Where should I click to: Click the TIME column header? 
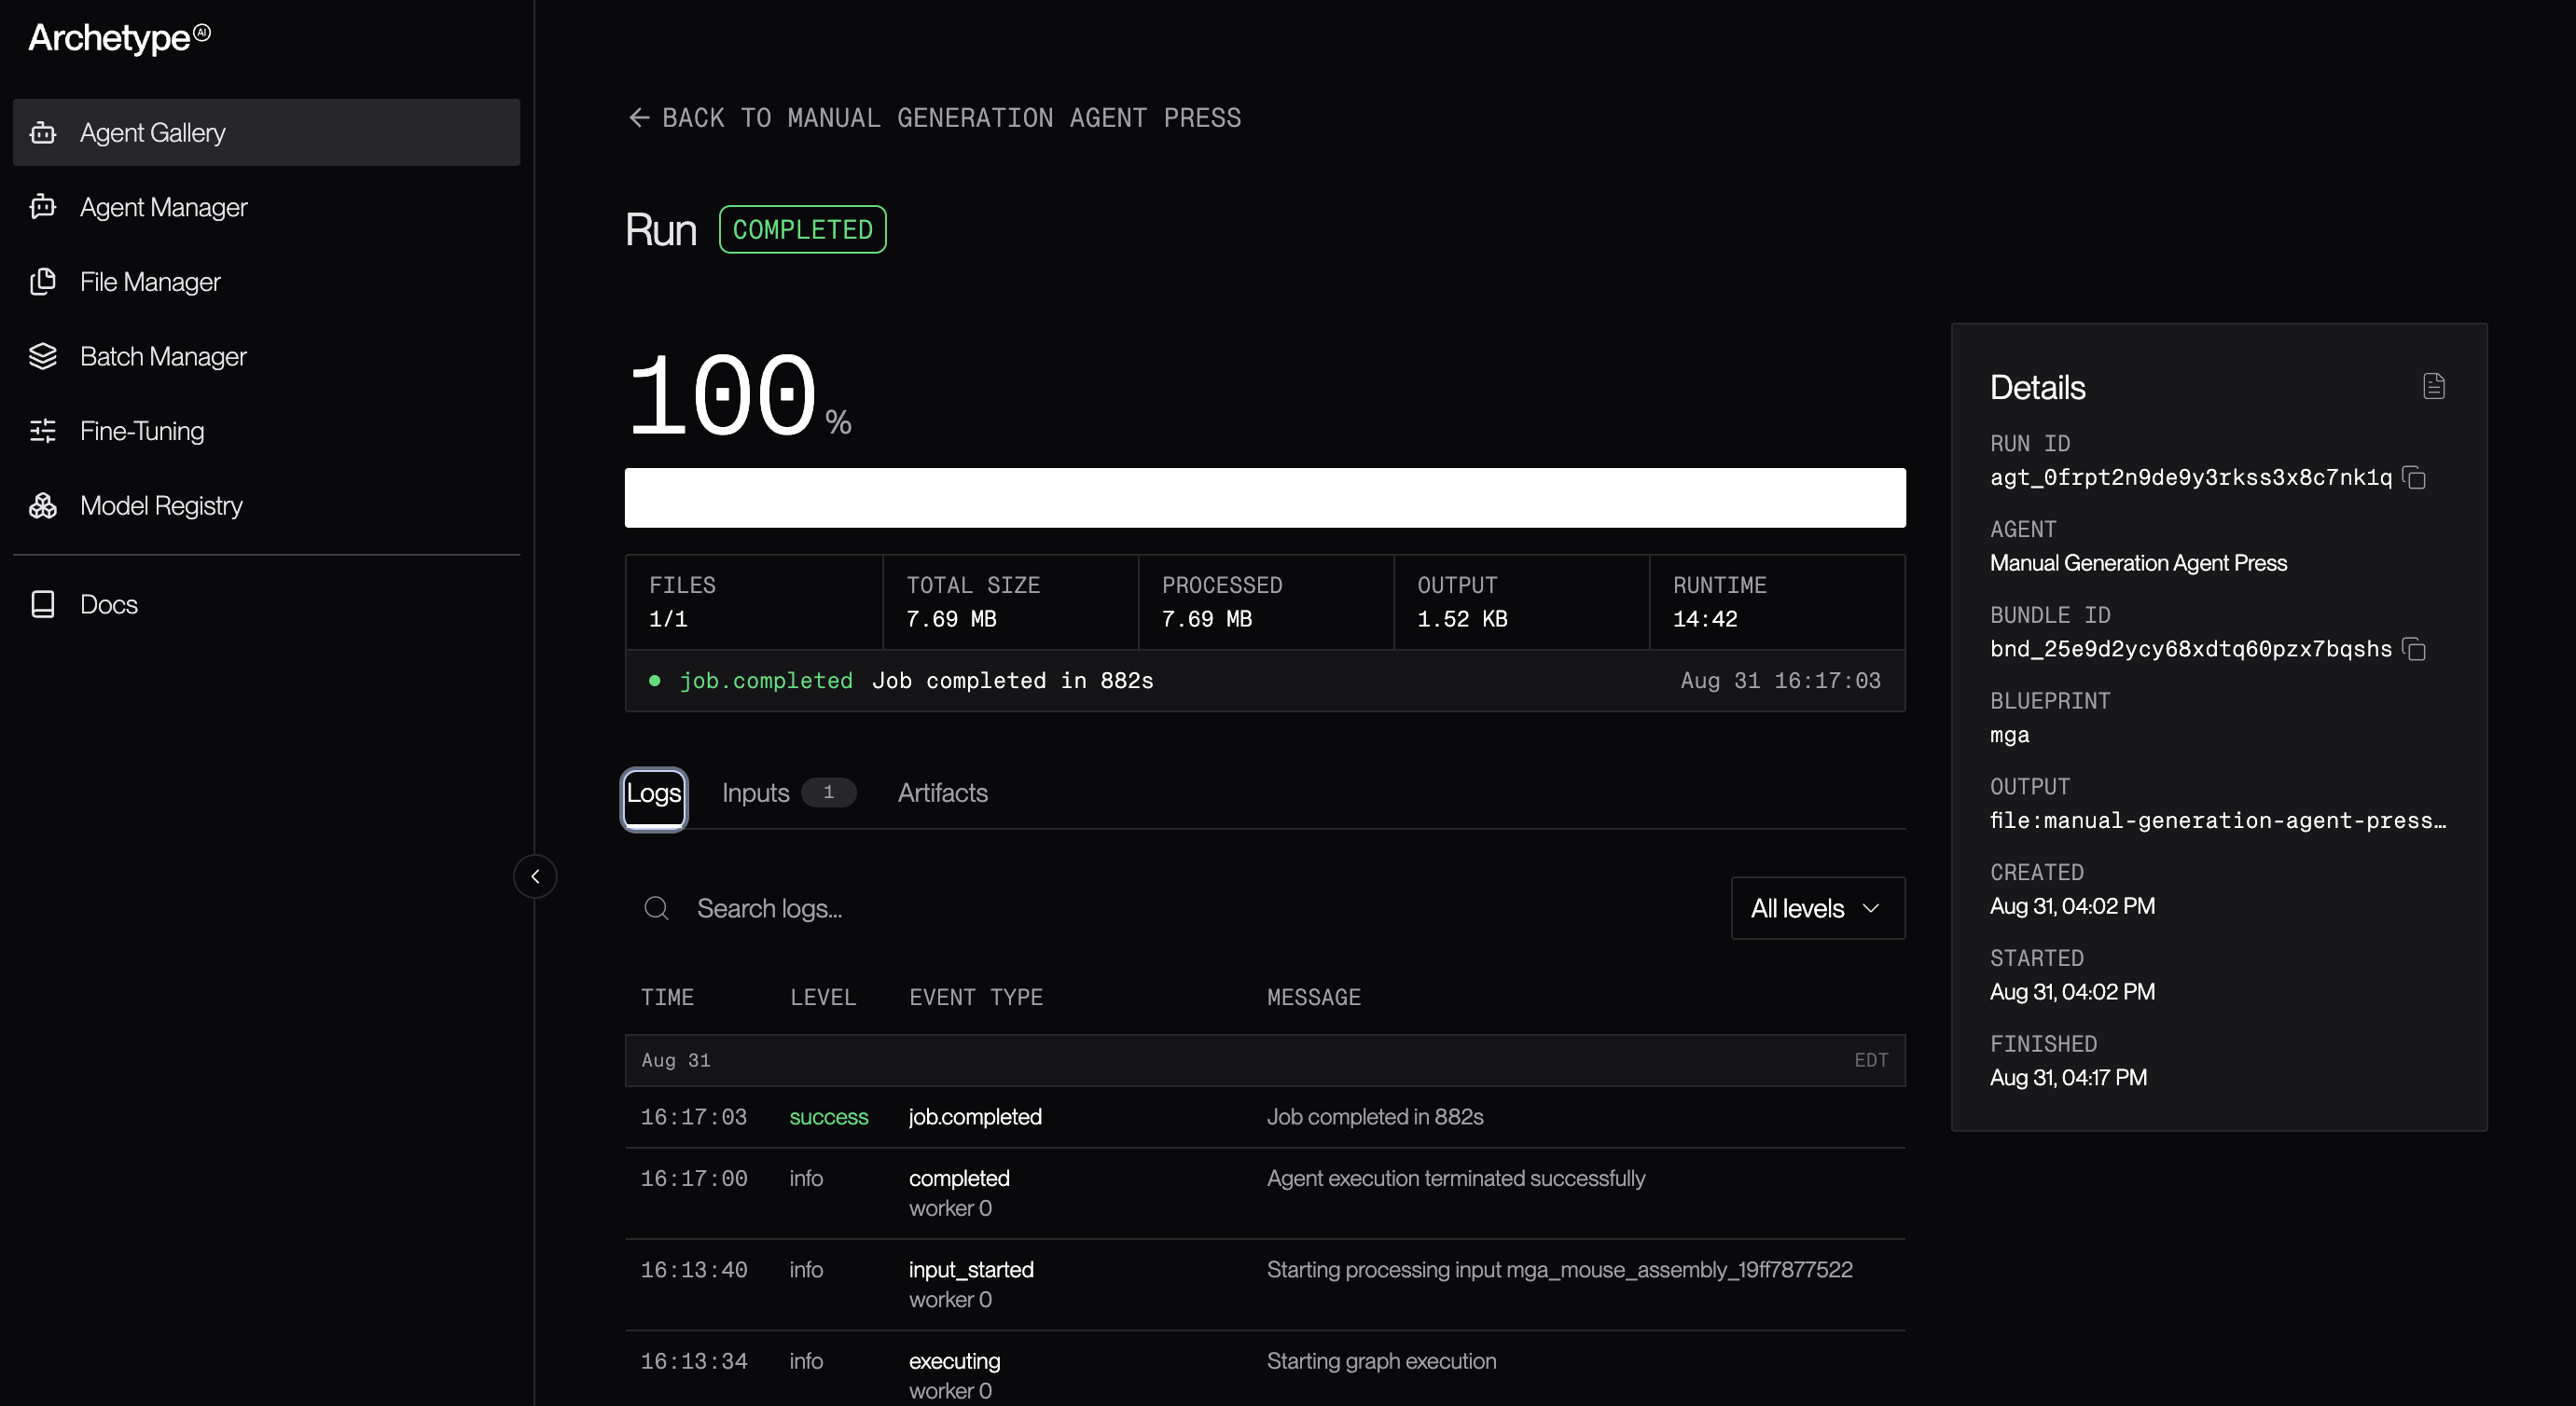click(667, 997)
